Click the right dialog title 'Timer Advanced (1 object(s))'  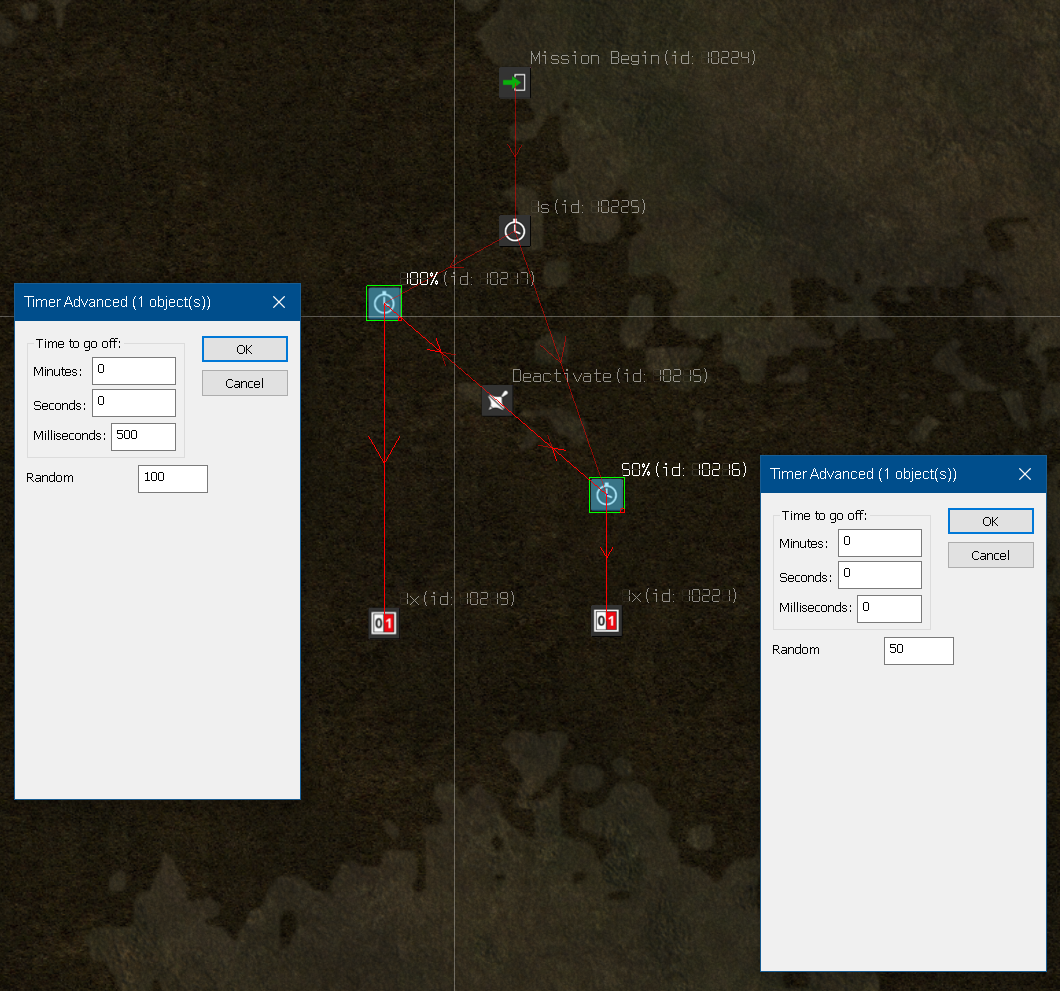point(863,474)
